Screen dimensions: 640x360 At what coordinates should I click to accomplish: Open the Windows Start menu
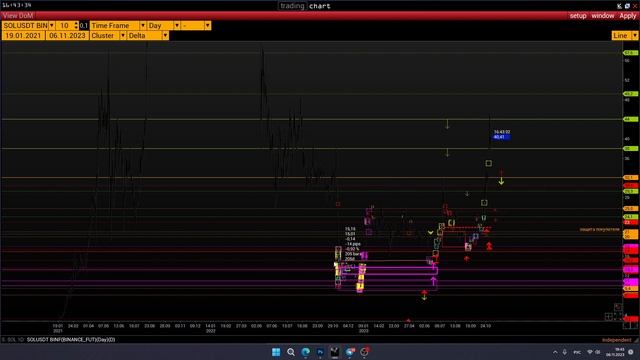(x=276, y=352)
